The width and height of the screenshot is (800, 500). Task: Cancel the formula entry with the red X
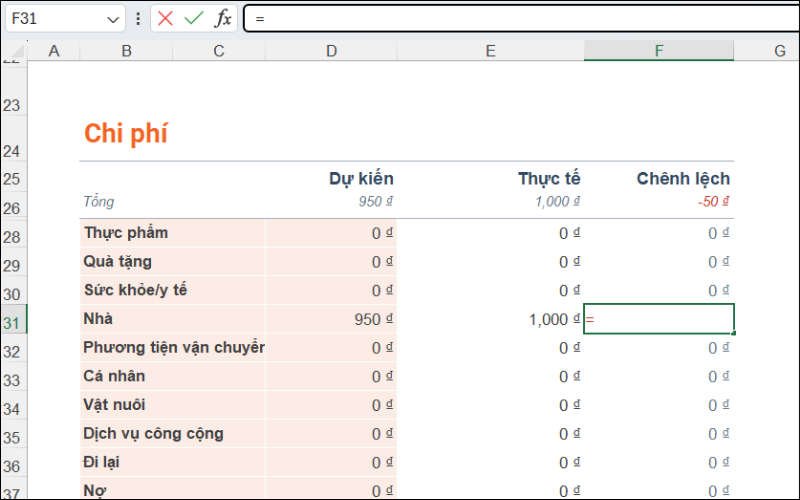tap(165, 18)
